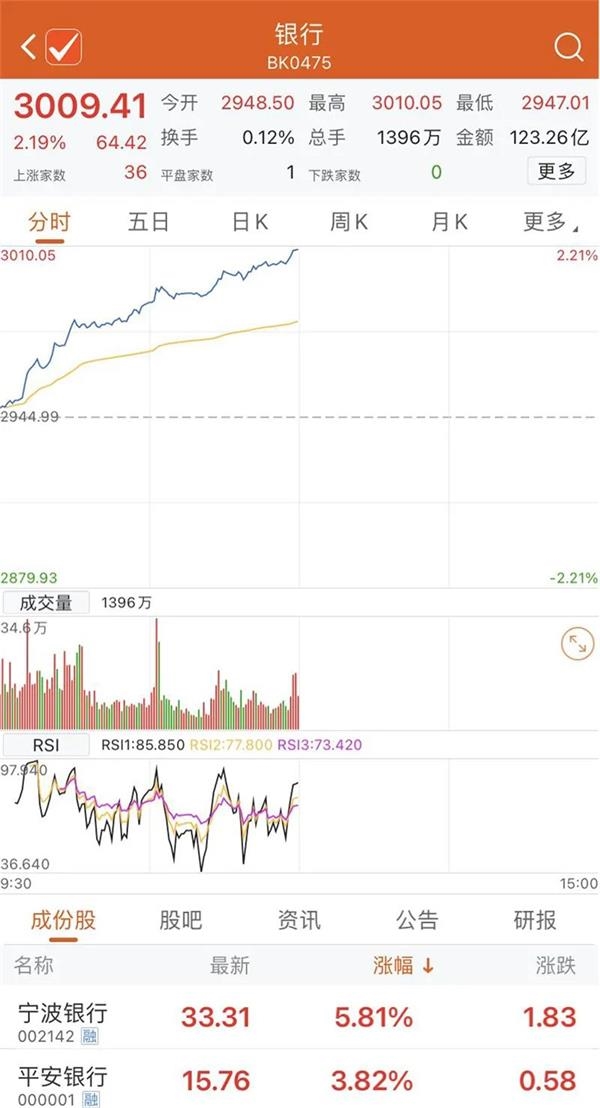
Task: Open the 宁波银行 stock row
Action: (300, 1018)
